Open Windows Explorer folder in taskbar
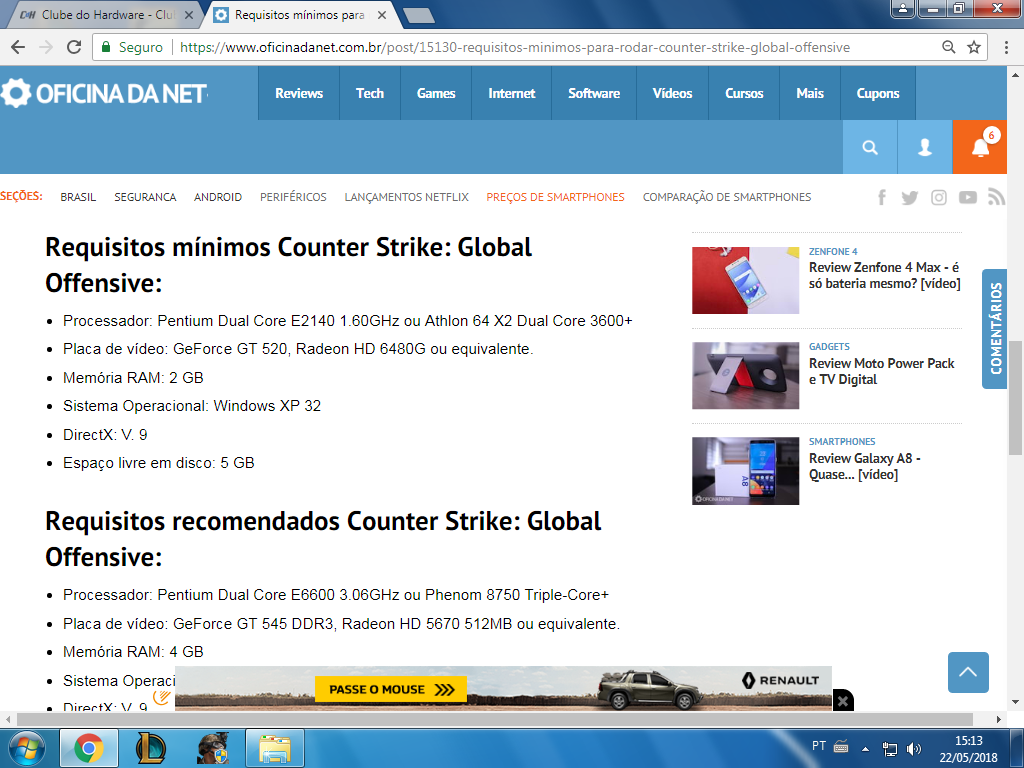 click(275, 748)
